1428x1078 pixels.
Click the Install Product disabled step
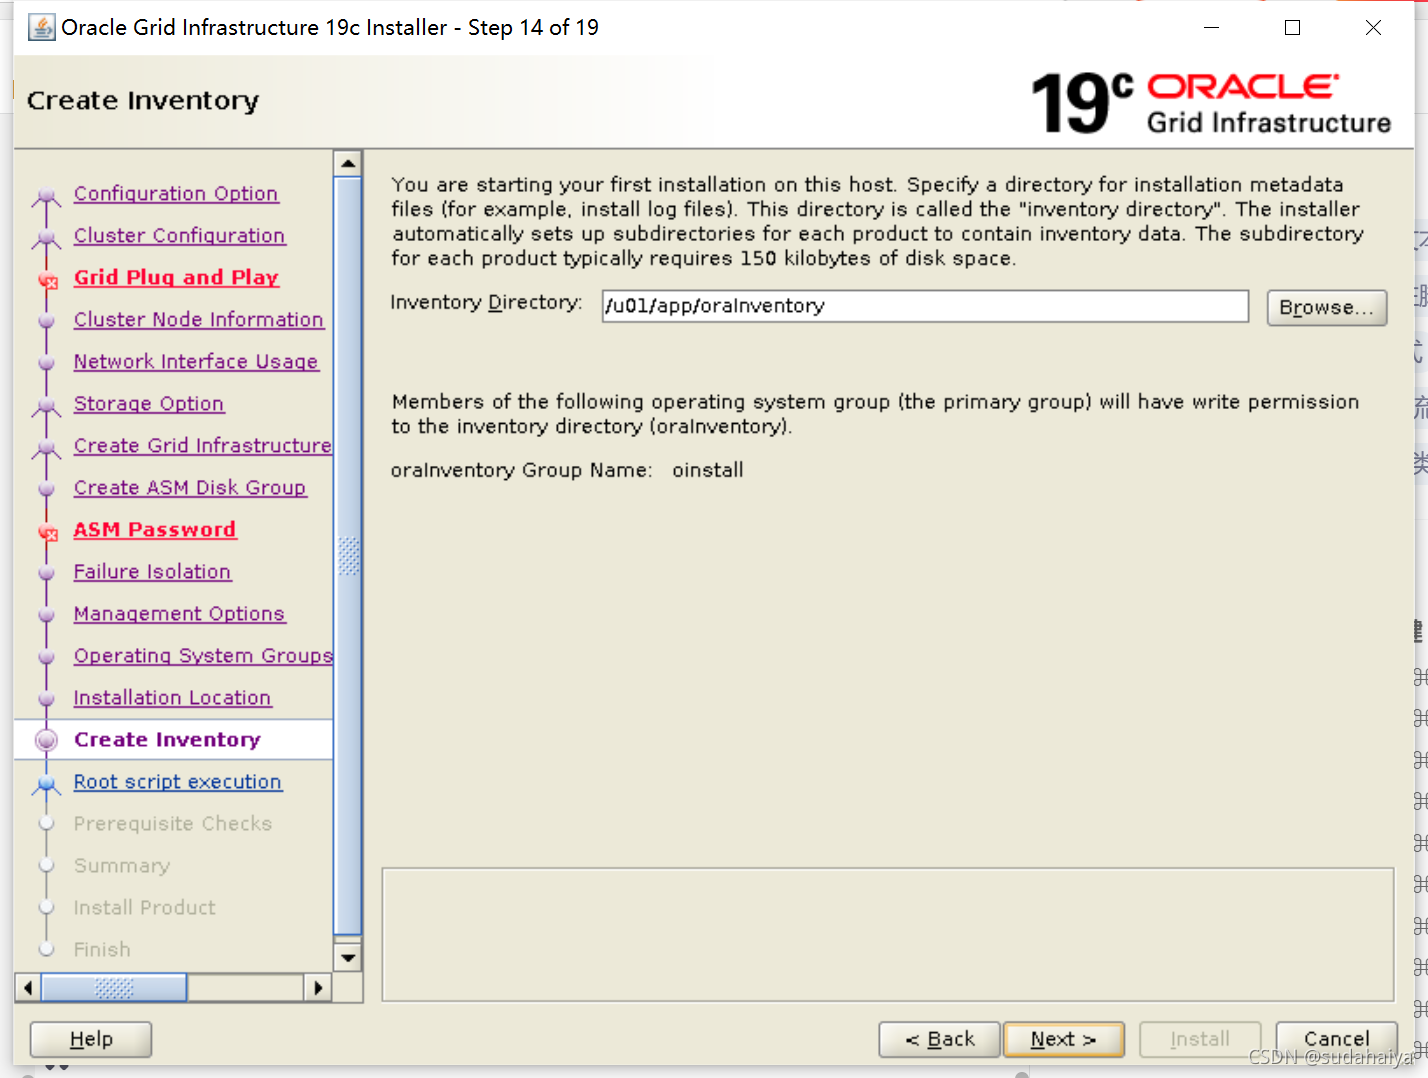pyautogui.click(x=144, y=907)
